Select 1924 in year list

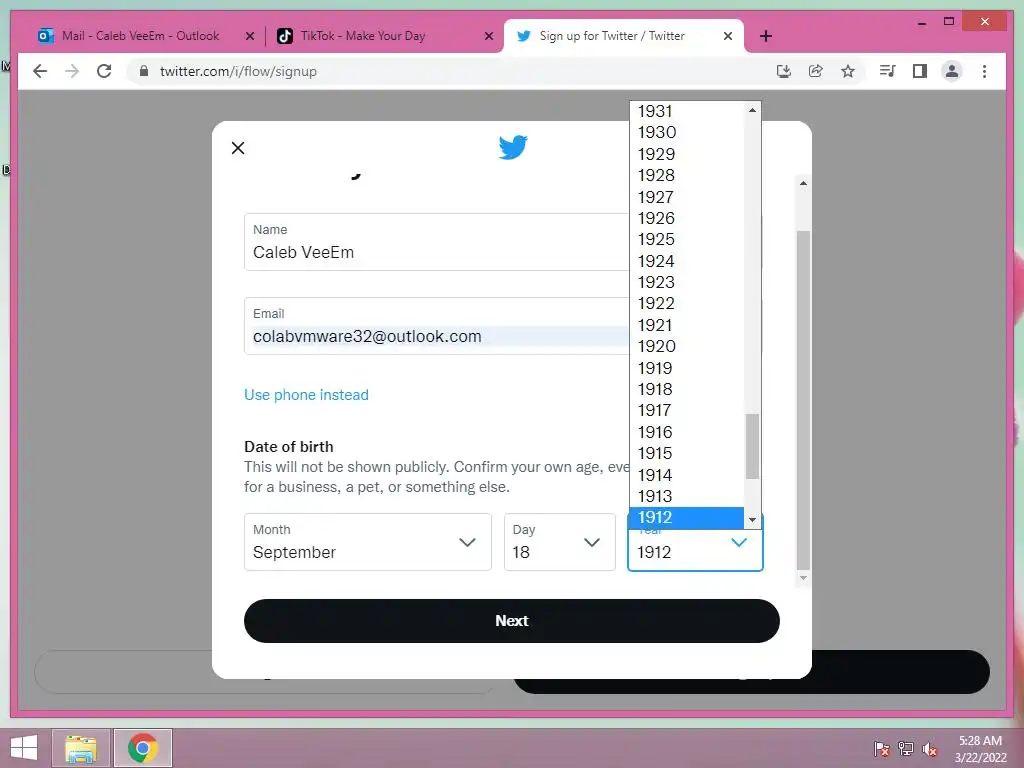click(x=686, y=261)
